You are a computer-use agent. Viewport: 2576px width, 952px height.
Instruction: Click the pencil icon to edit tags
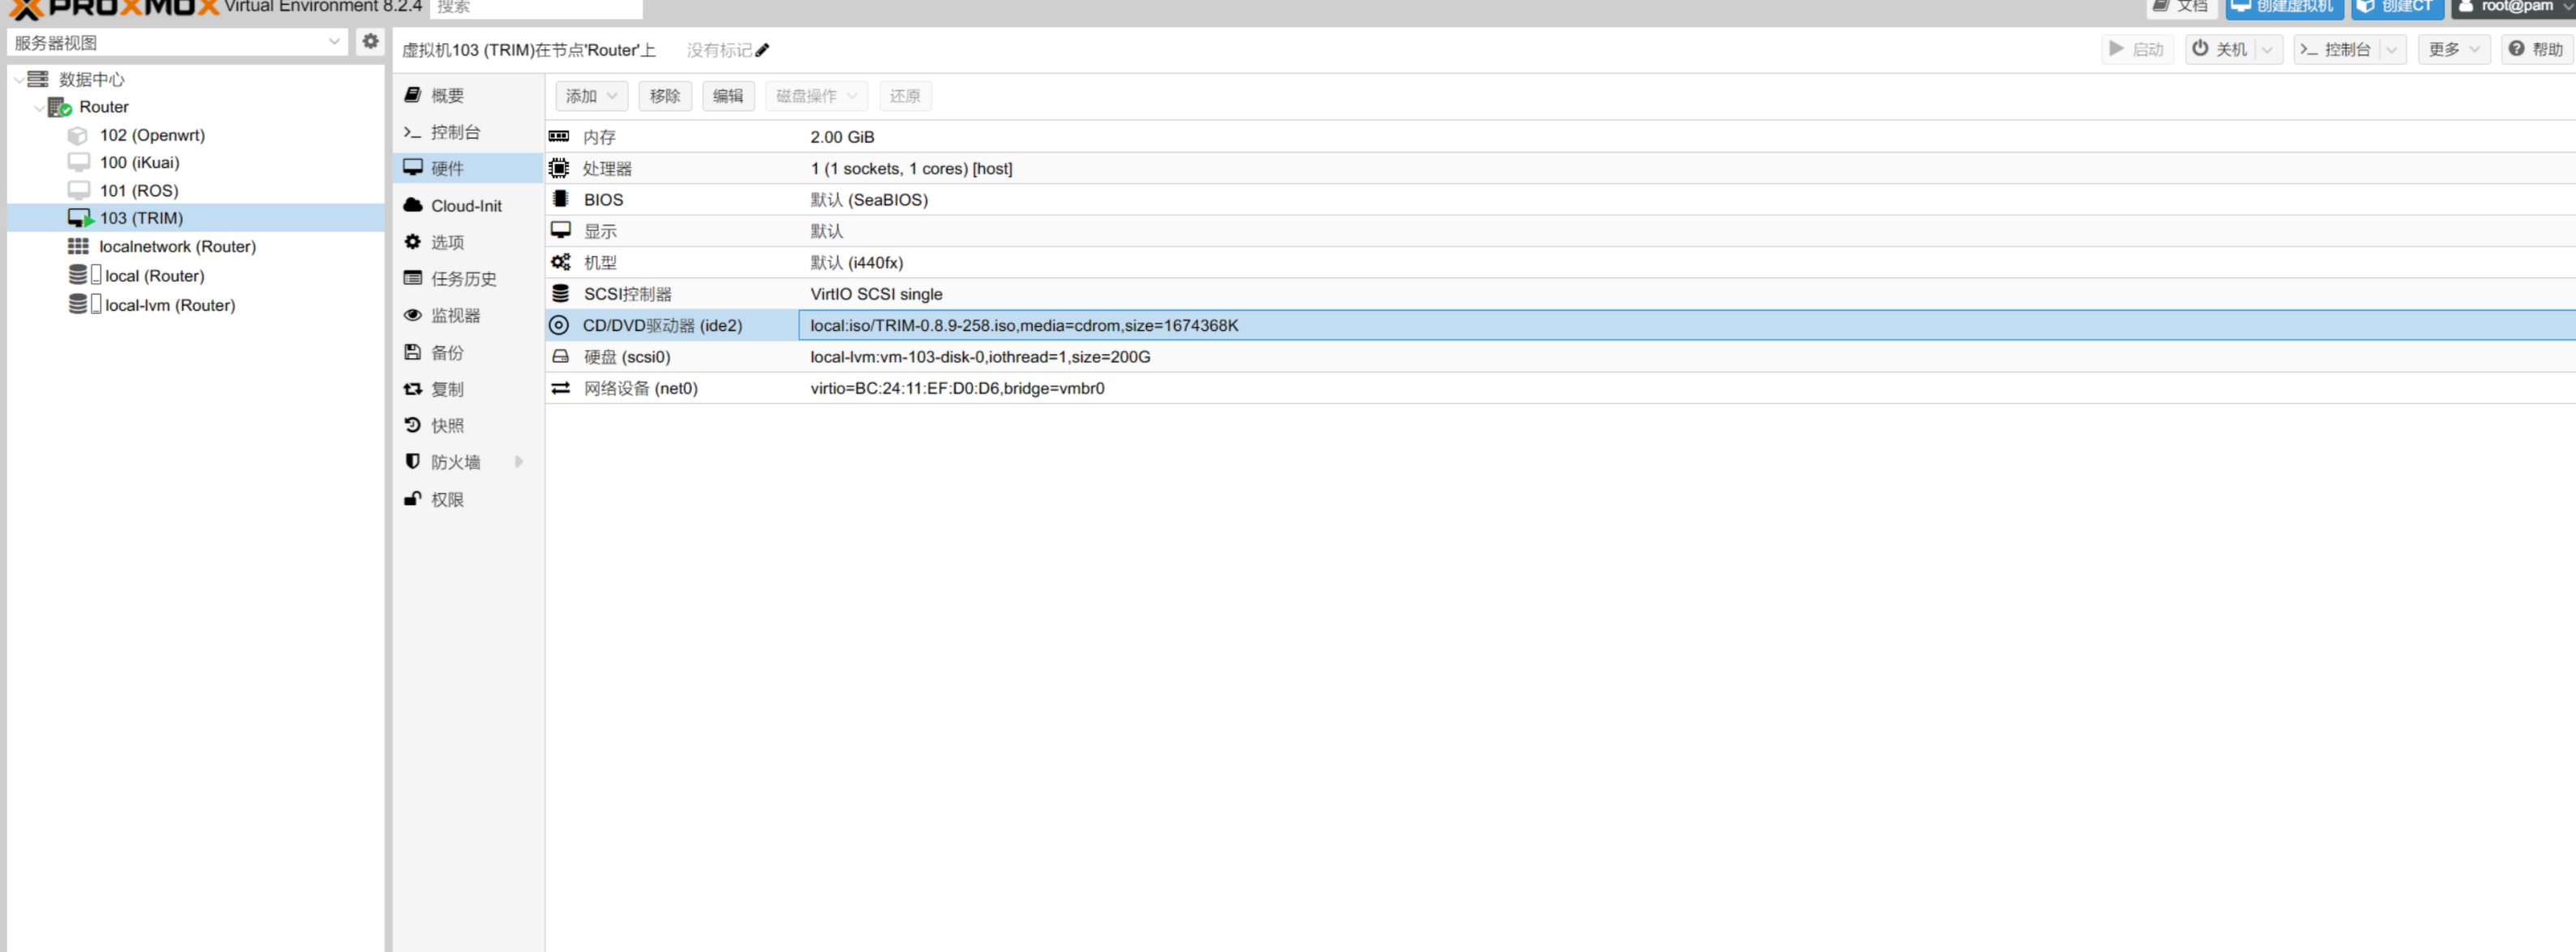(x=762, y=50)
